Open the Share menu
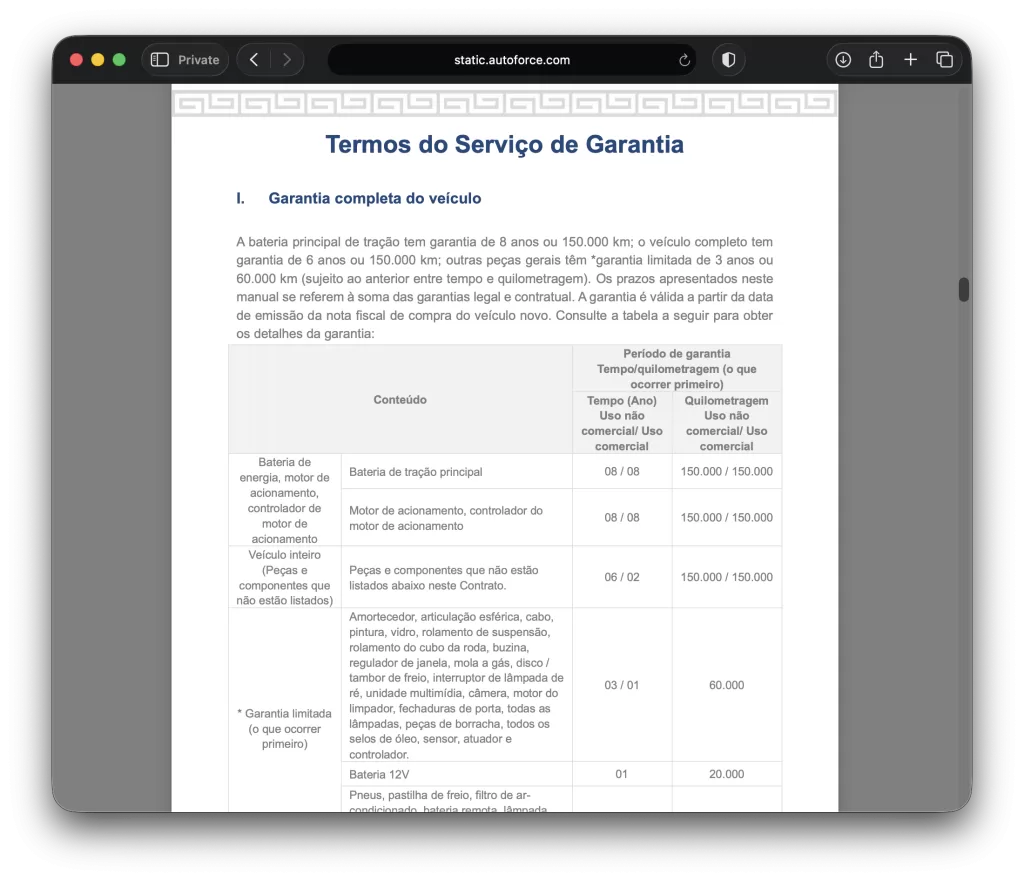Image resolution: width=1024 pixels, height=881 pixels. [x=876, y=60]
